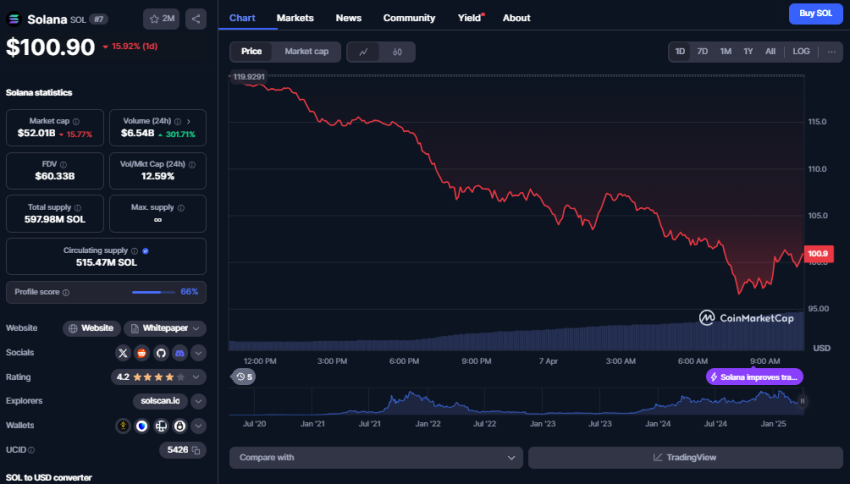Click the Buy SOL button
The width and height of the screenshot is (850, 484).
tap(815, 14)
